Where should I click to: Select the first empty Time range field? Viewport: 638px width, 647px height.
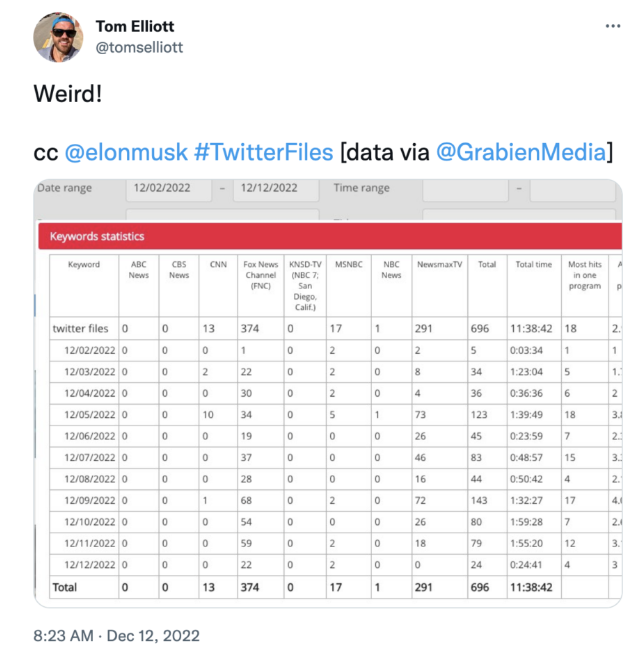(x=466, y=189)
